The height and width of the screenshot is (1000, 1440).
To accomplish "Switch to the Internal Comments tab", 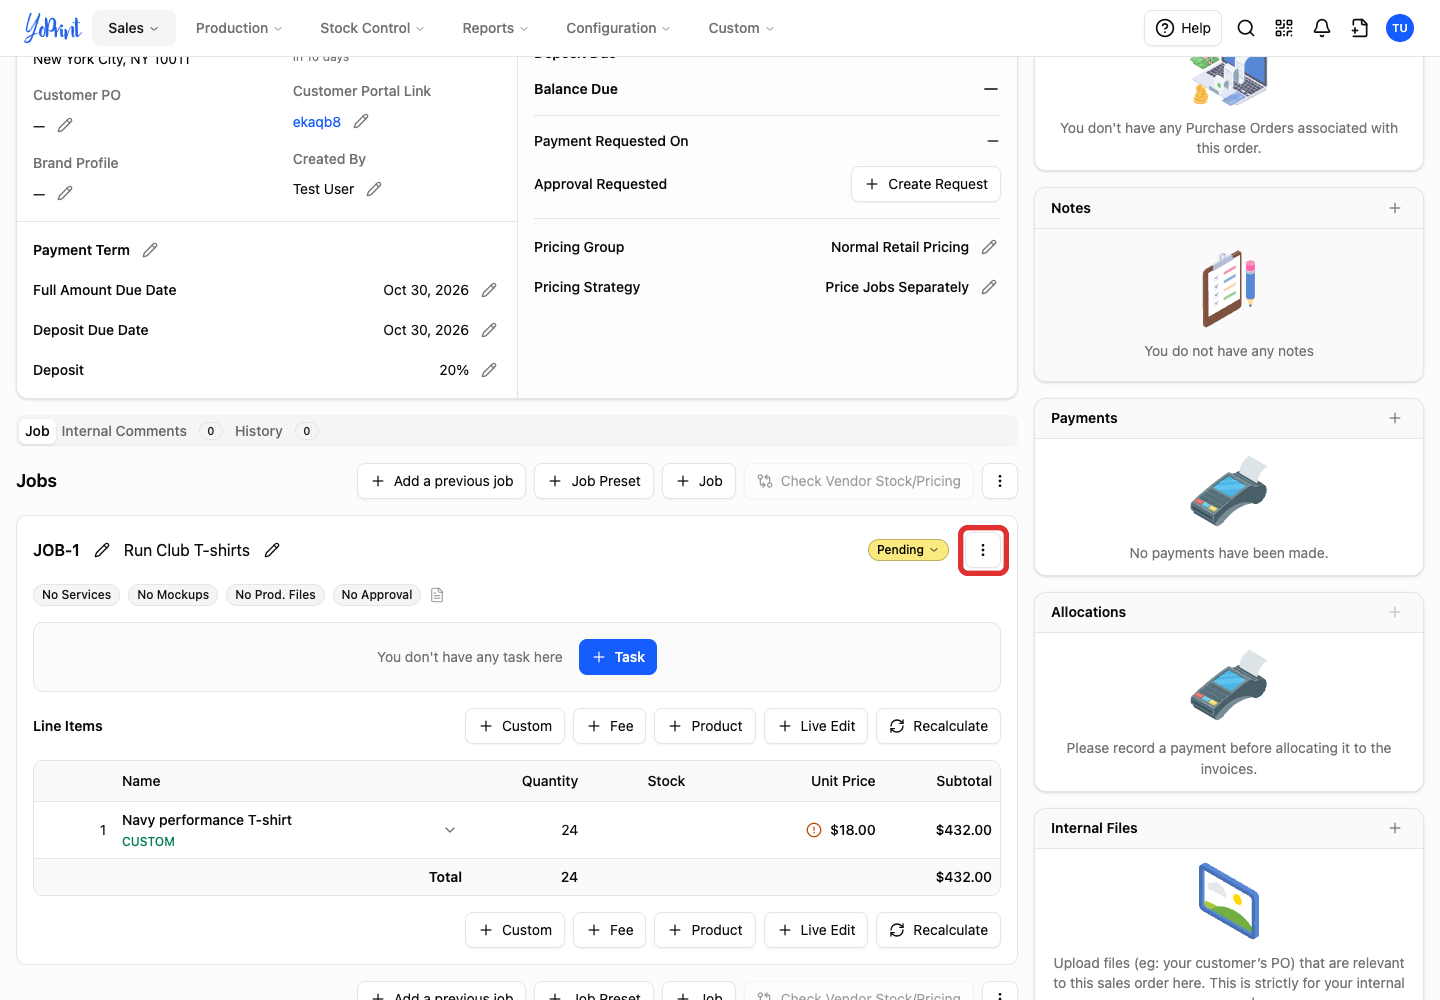I will 140,431.
